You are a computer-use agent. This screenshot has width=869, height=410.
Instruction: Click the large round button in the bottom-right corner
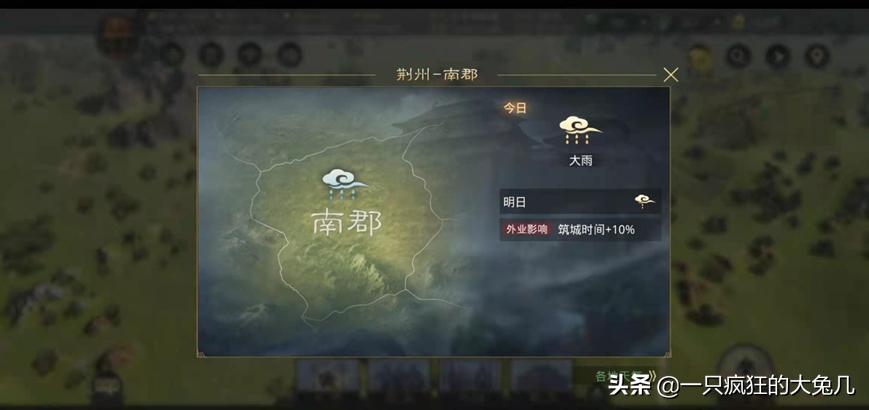745,370
